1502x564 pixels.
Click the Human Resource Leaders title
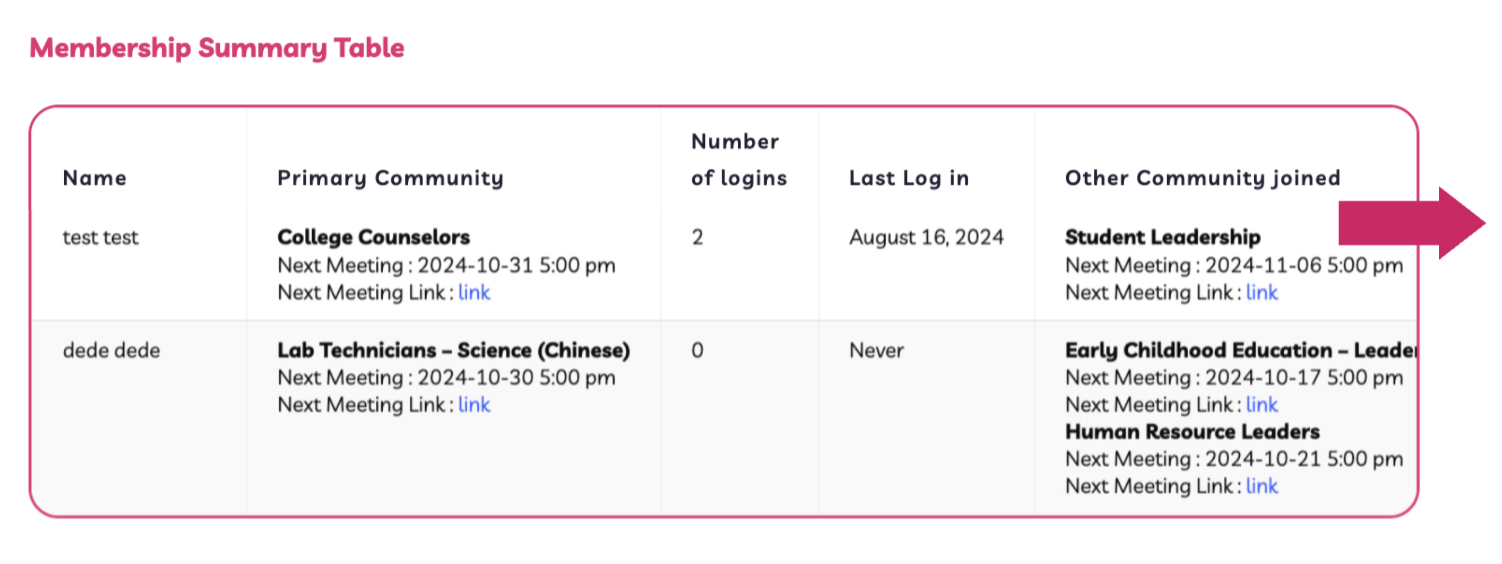(1192, 433)
